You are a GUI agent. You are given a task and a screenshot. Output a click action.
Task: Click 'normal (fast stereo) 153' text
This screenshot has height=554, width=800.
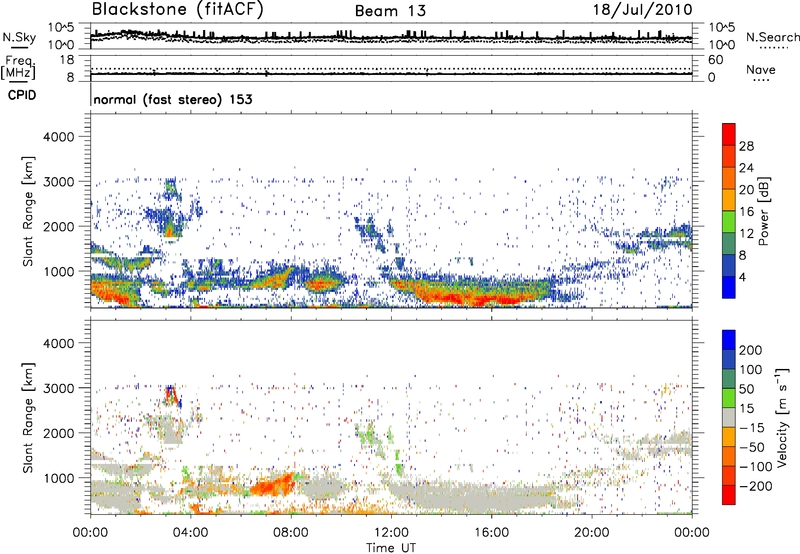click(173, 99)
